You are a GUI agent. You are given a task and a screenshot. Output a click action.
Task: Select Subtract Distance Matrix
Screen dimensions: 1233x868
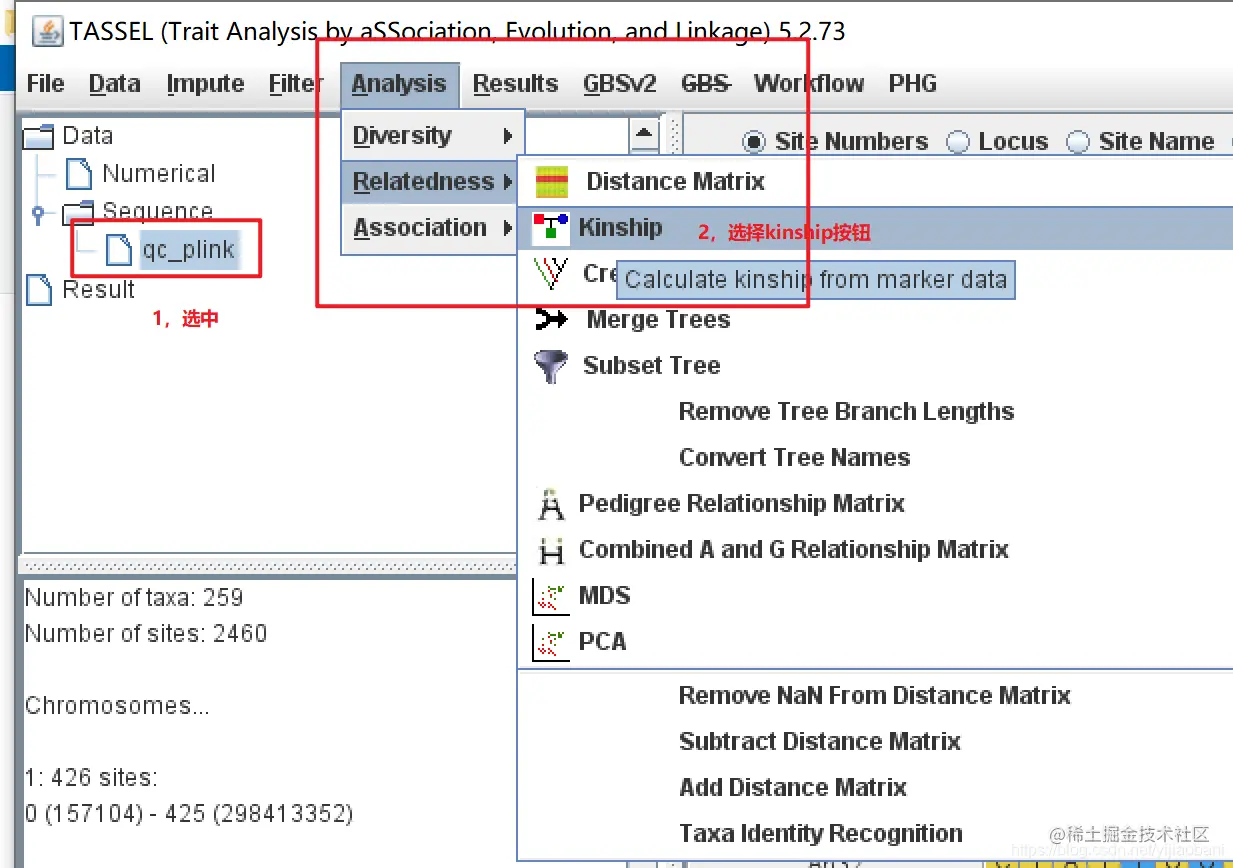875,742
